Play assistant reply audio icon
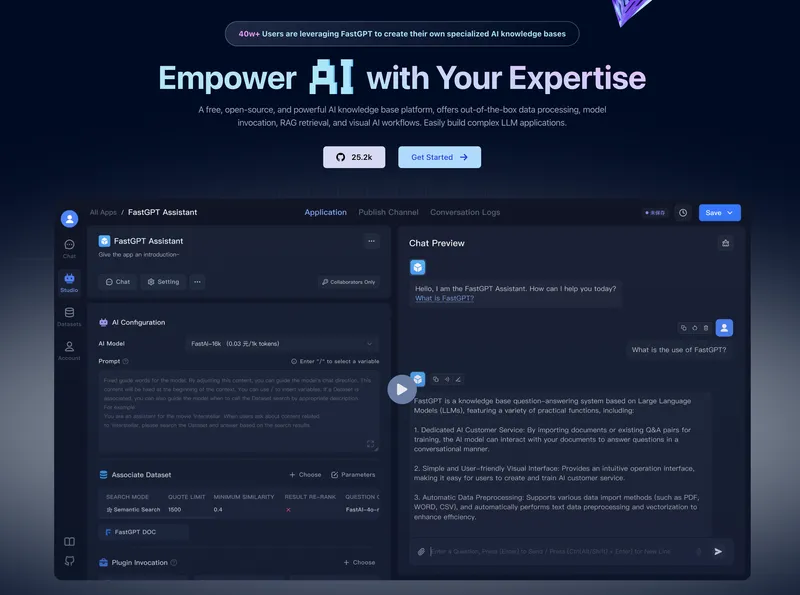The image size is (800, 595). [447, 379]
